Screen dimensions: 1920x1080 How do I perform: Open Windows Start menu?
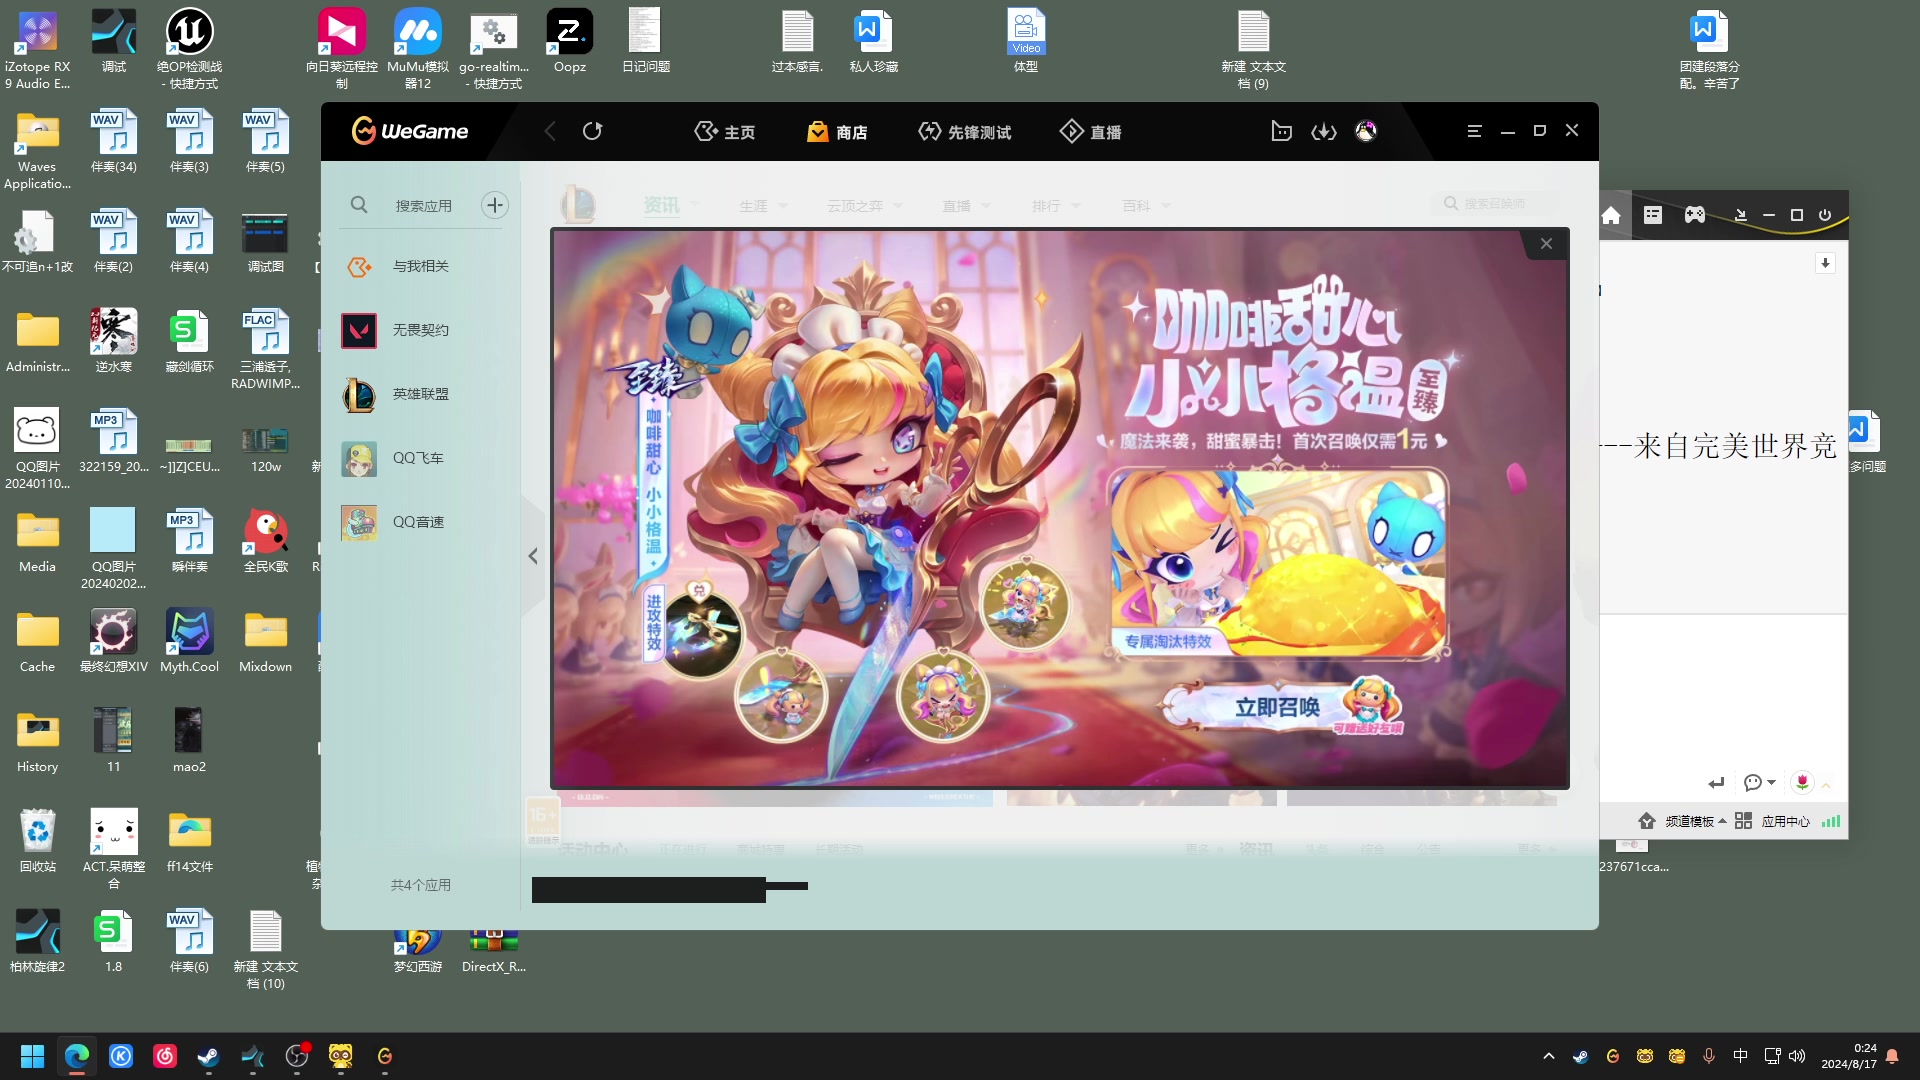(32, 1056)
